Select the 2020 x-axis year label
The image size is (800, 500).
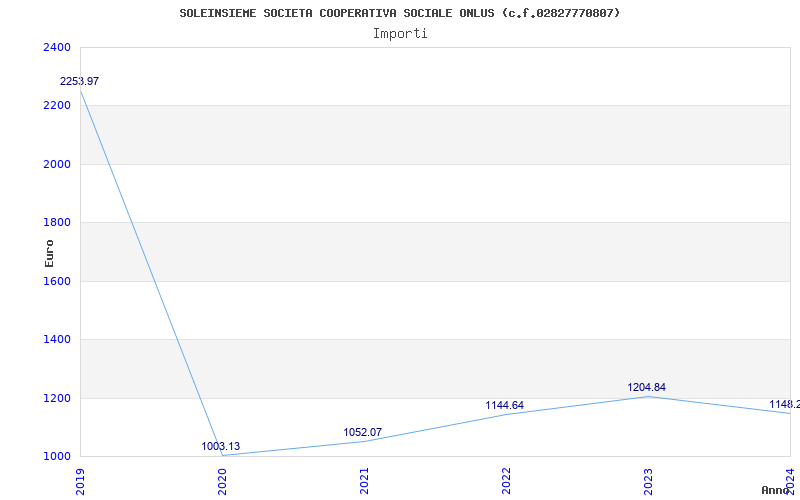coord(222,481)
